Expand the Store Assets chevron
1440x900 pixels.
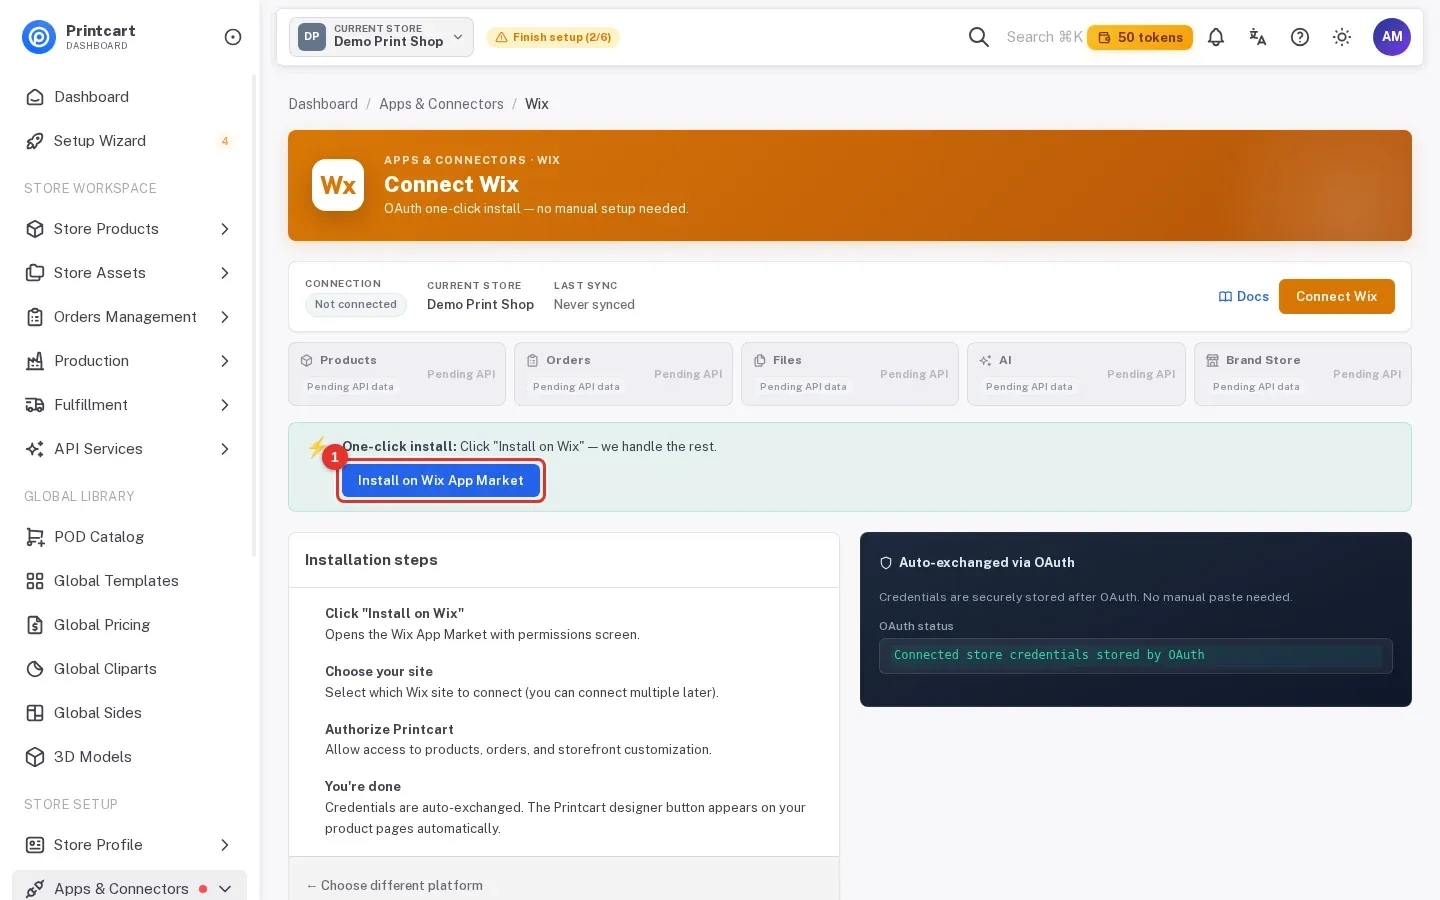pyautogui.click(x=225, y=273)
